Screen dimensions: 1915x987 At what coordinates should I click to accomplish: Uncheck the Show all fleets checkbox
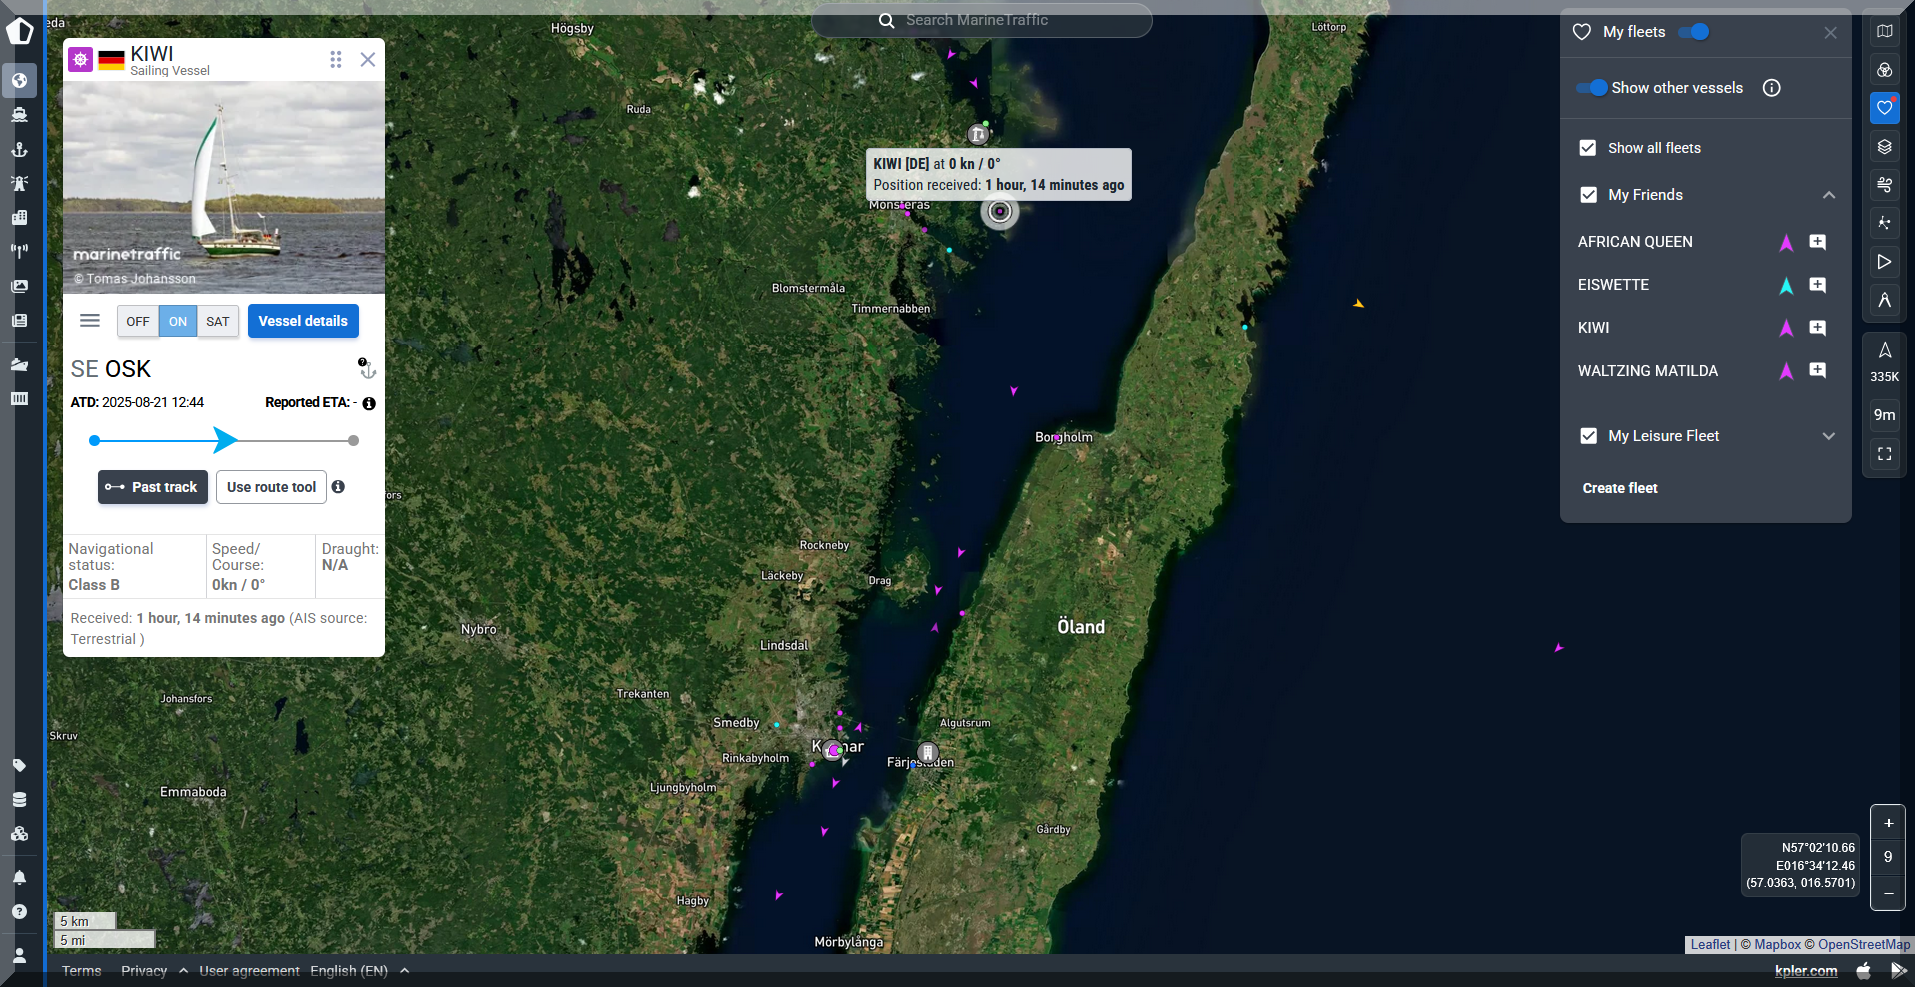(x=1588, y=148)
